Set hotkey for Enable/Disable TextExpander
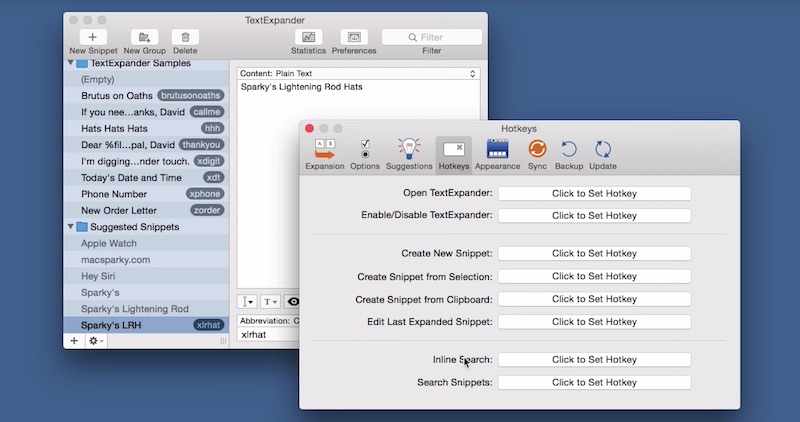Screen dimensions: 800x422 [594, 215]
